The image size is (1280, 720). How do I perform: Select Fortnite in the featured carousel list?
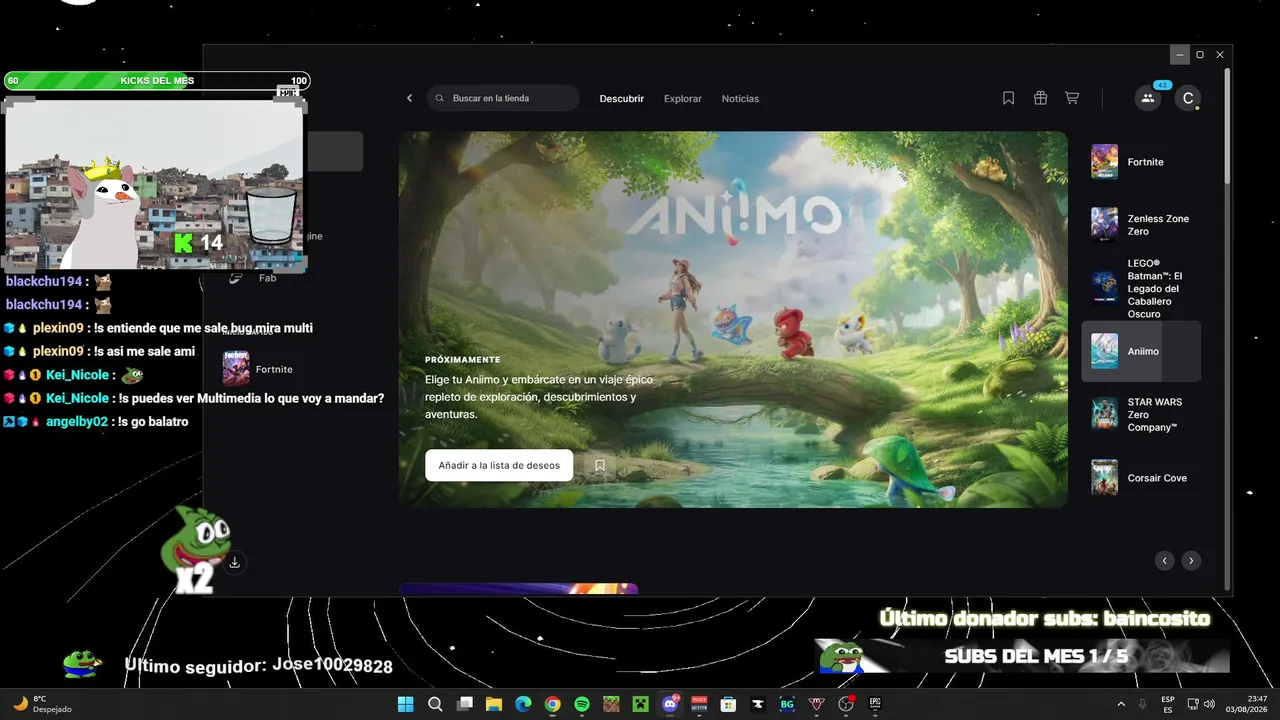tap(1142, 162)
